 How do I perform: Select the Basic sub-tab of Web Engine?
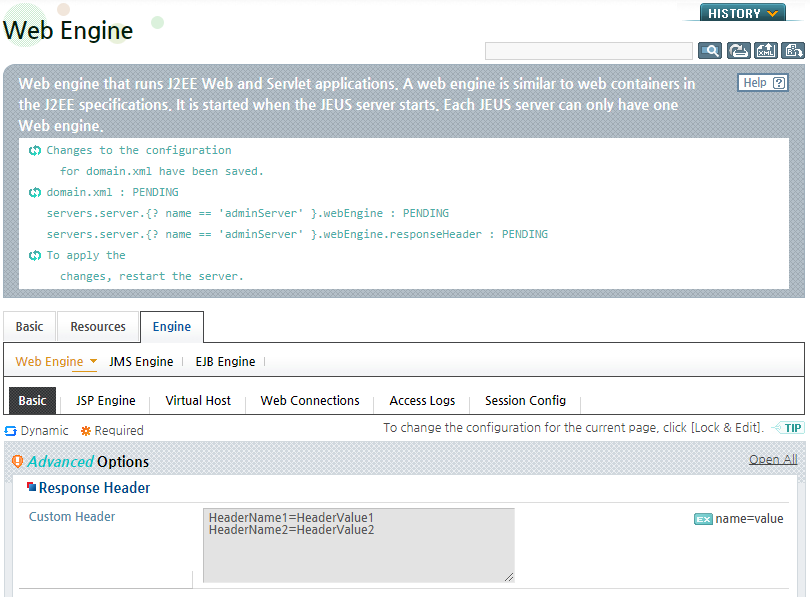pos(33,400)
